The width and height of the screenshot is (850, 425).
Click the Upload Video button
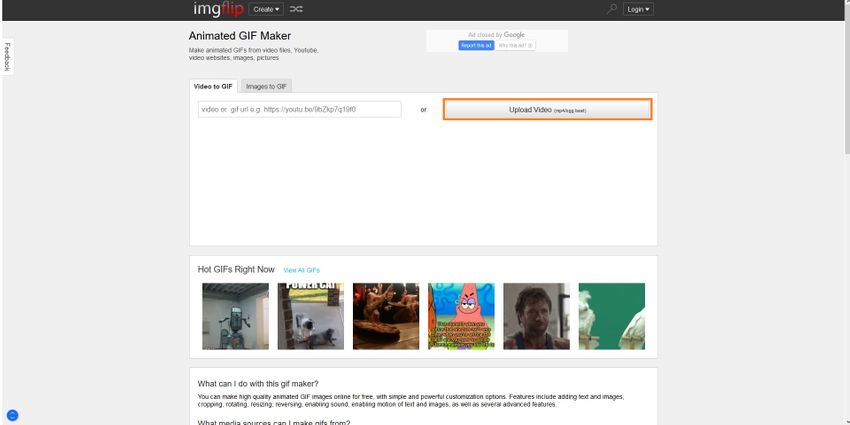[x=548, y=110]
